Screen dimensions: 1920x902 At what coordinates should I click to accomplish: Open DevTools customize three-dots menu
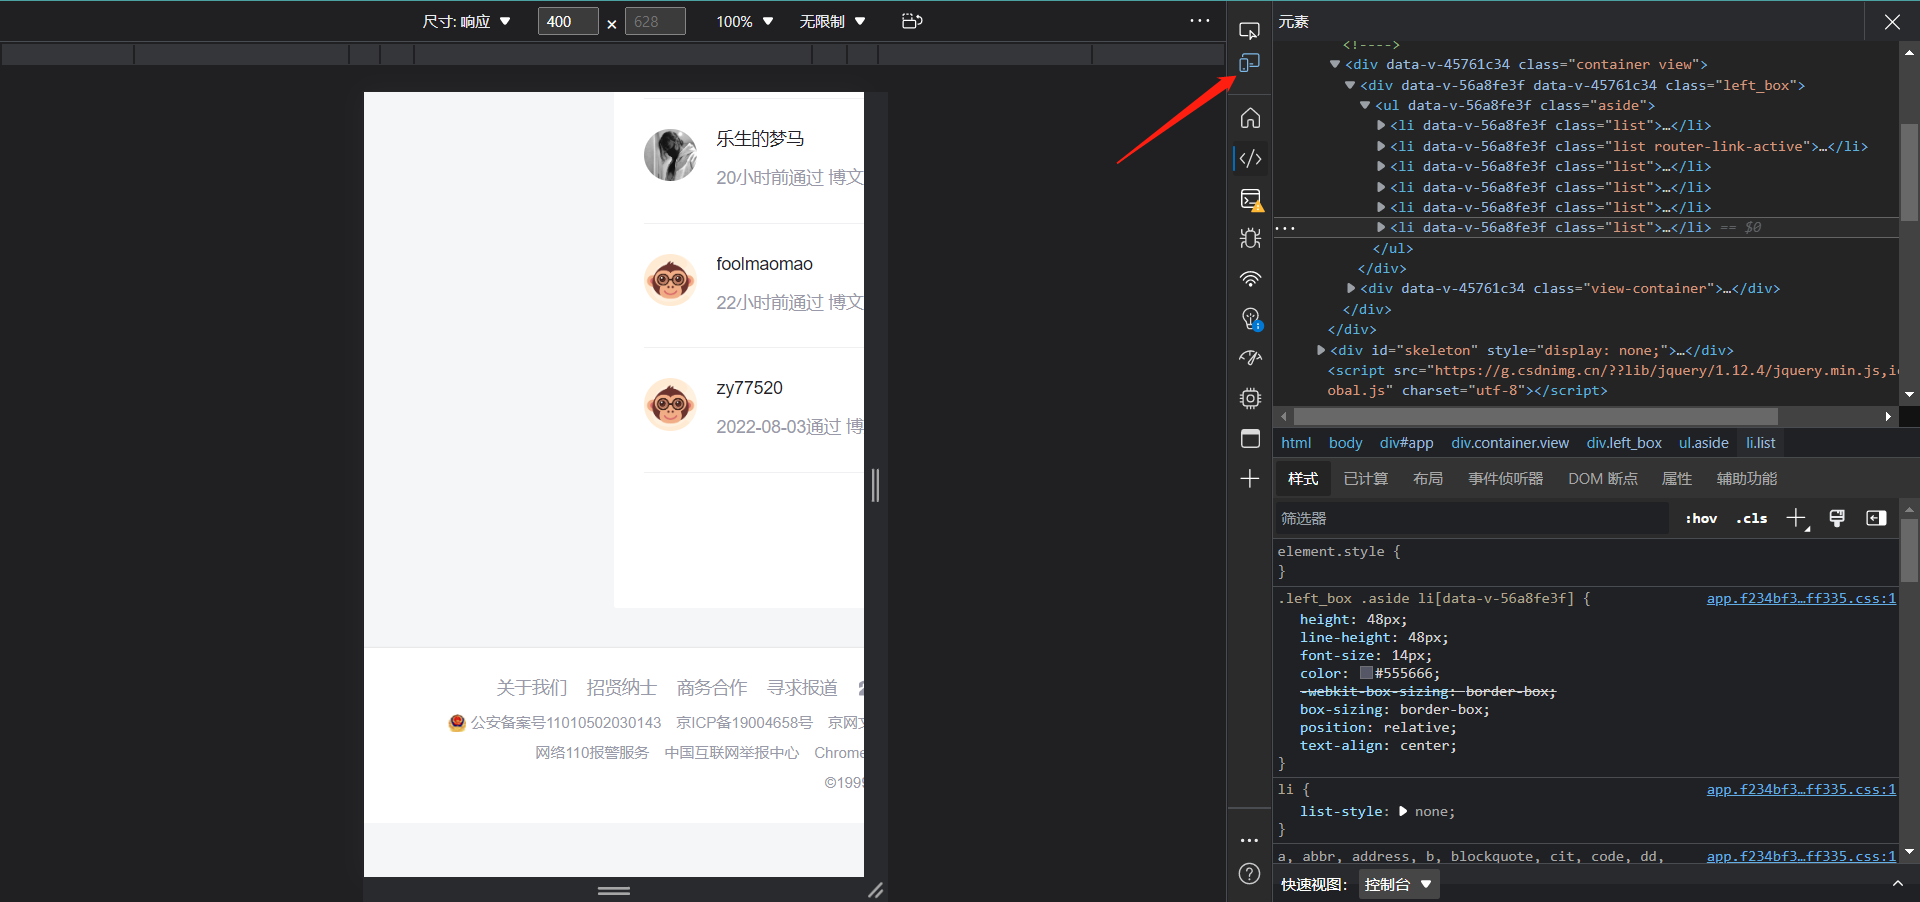(x=1249, y=840)
